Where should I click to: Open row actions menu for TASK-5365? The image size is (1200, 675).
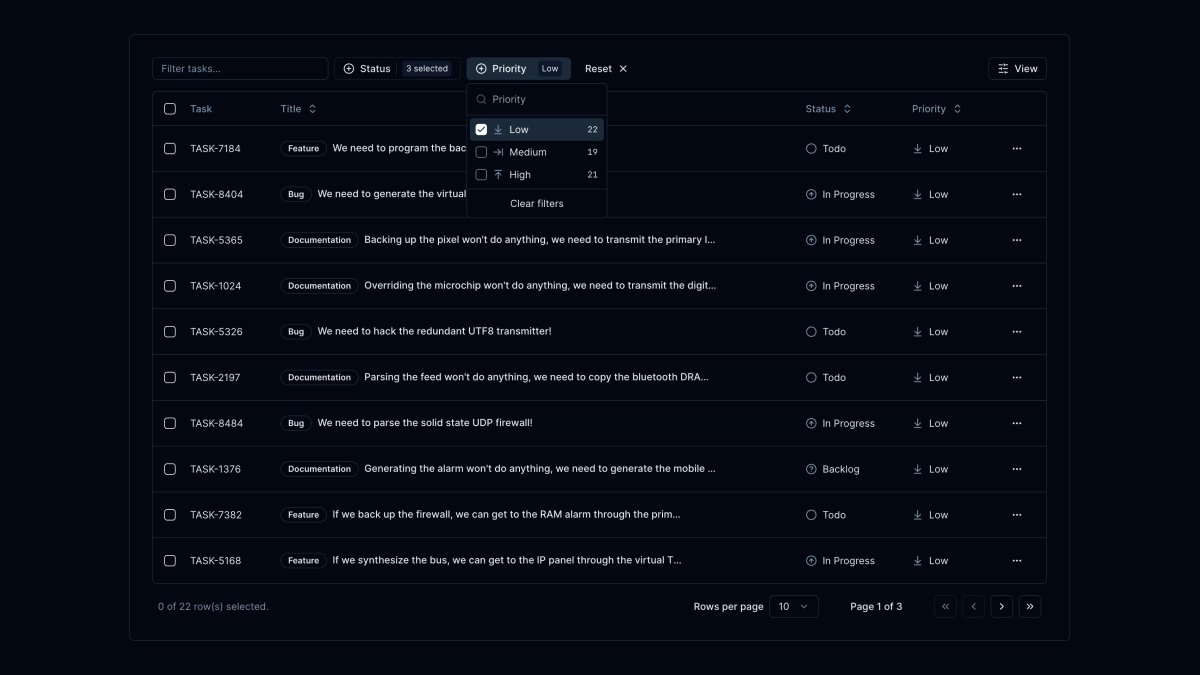click(1017, 240)
